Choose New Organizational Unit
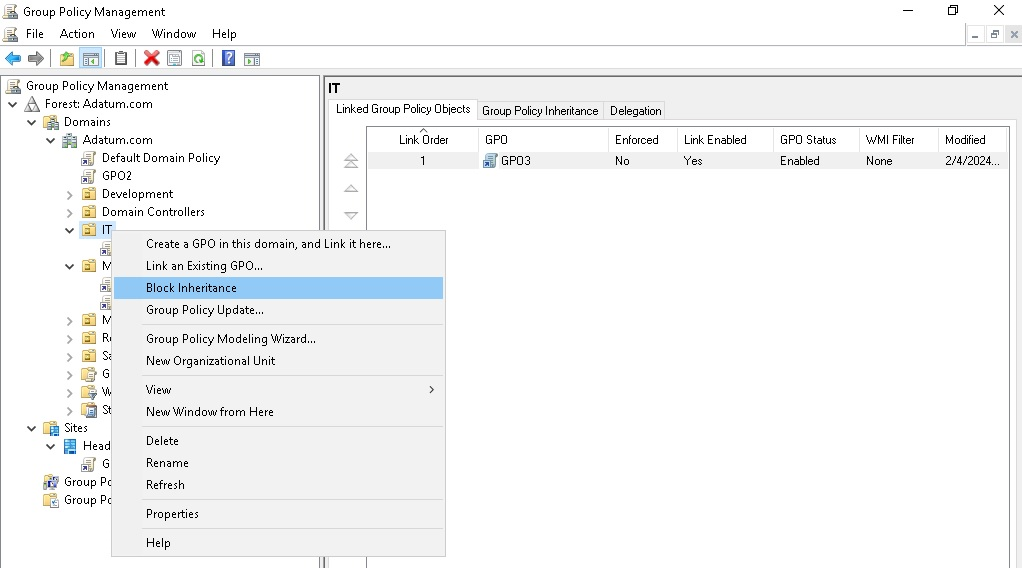 point(278,361)
